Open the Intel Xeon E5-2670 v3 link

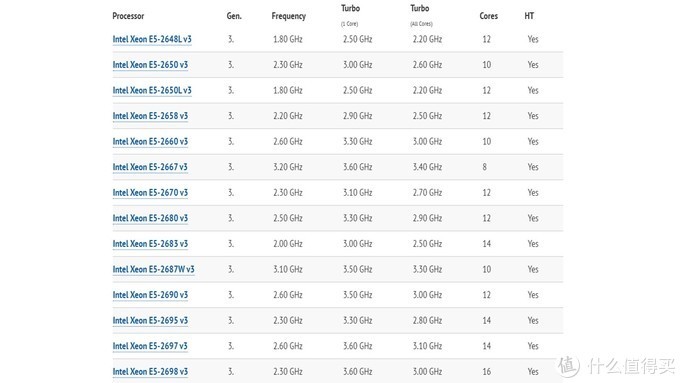coord(150,193)
